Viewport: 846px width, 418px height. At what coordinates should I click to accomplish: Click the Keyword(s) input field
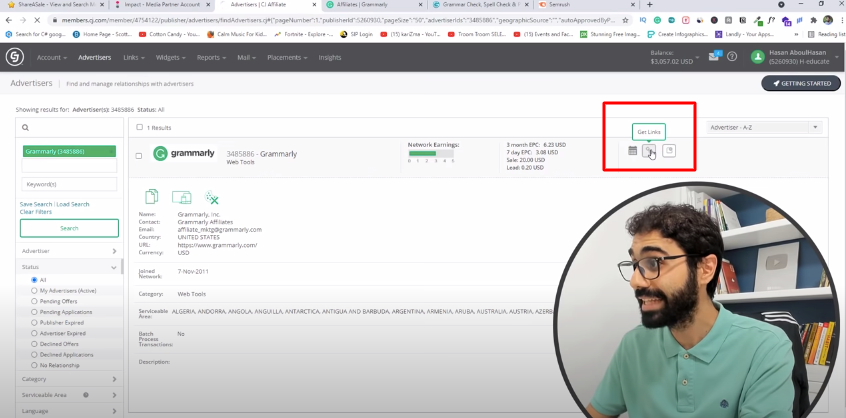[x=69, y=184]
